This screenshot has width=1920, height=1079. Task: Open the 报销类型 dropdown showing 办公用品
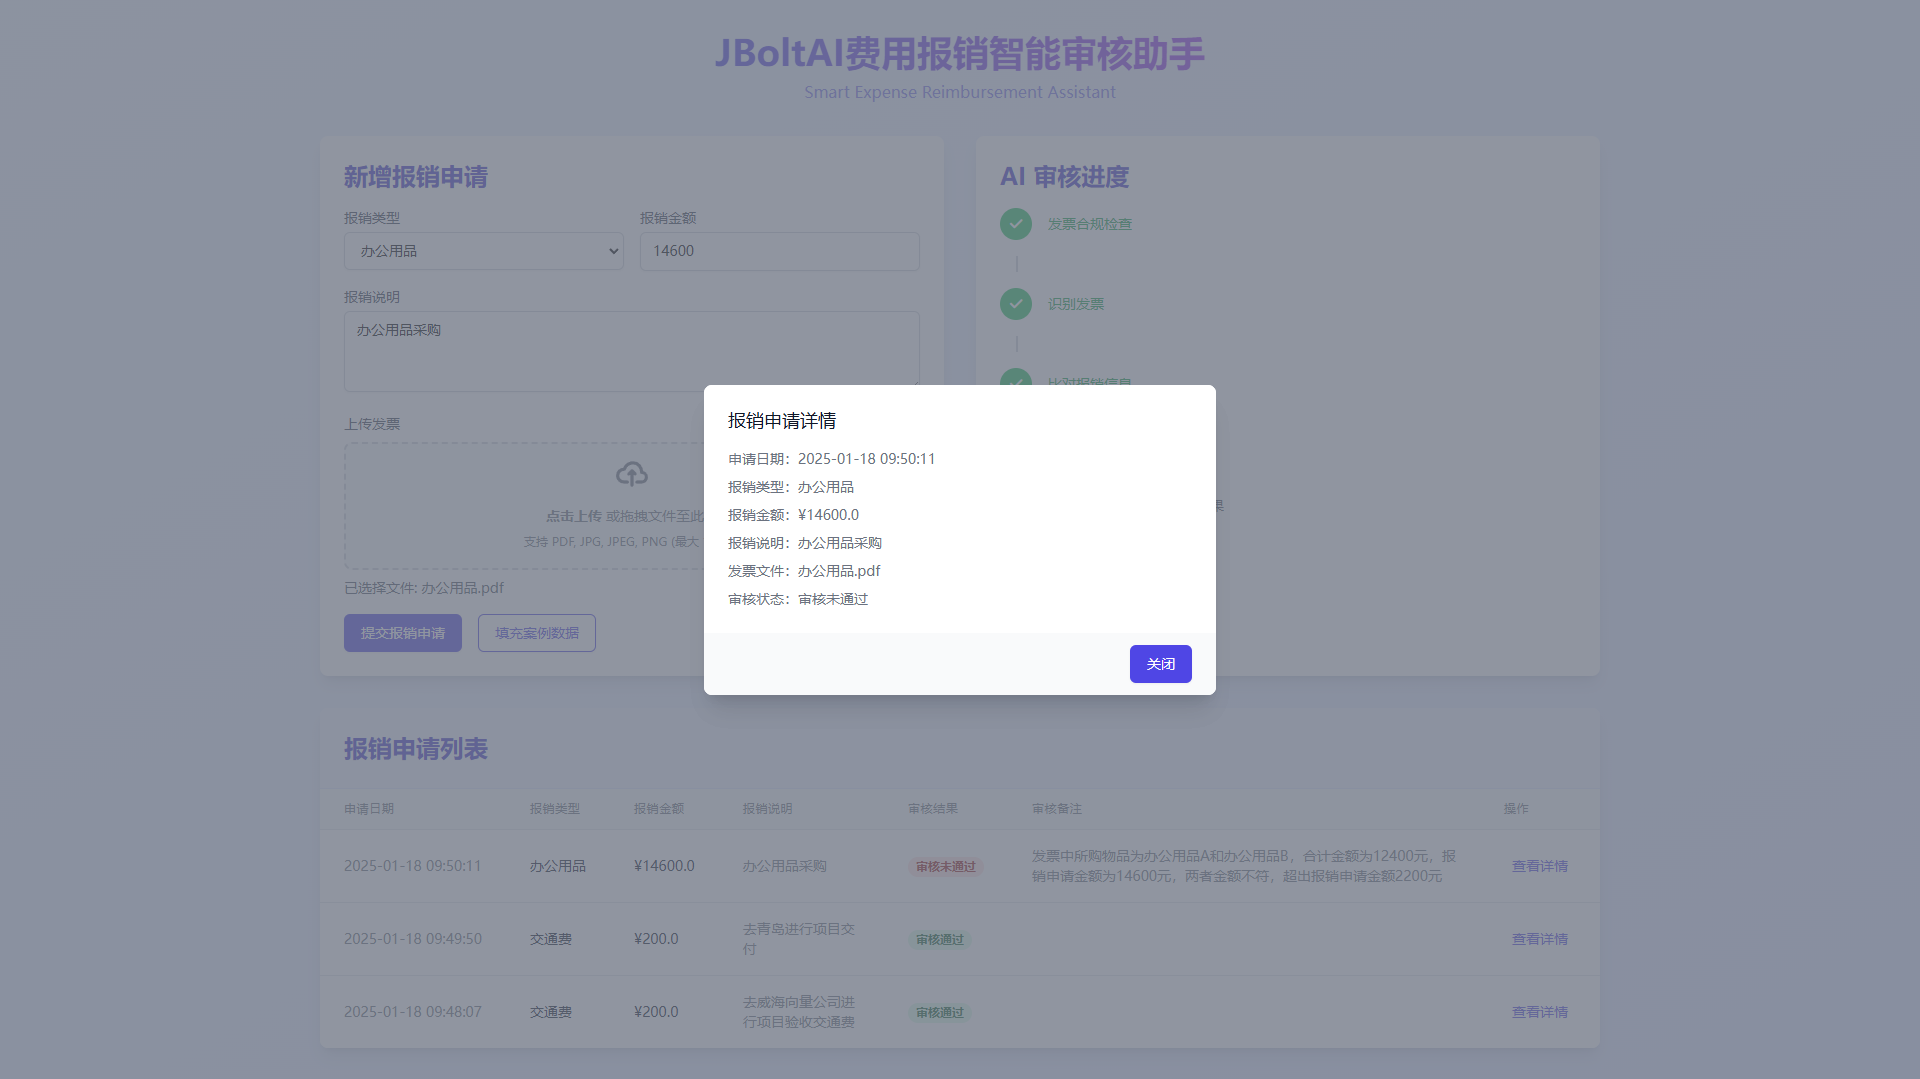pos(484,251)
